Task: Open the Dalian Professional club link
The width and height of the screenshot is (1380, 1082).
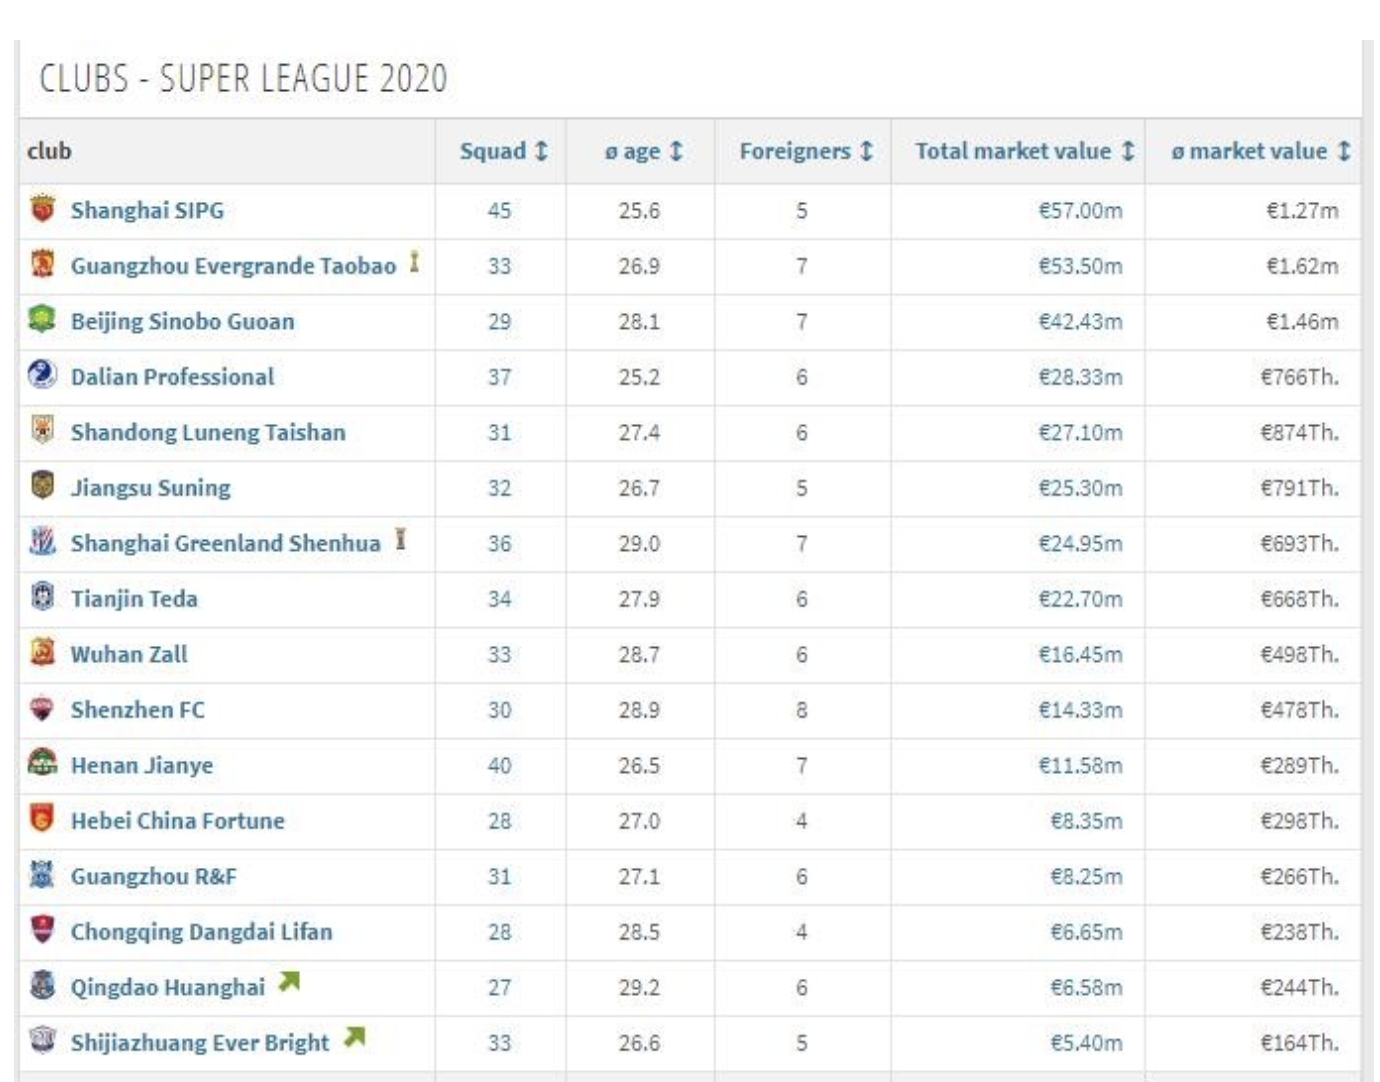Action: (x=172, y=377)
